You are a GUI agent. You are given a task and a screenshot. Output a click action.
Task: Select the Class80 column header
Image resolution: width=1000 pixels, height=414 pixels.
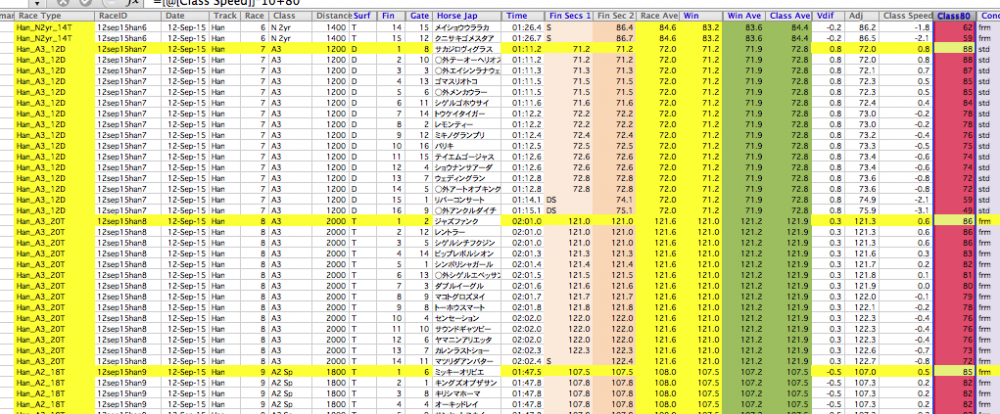click(x=956, y=17)
